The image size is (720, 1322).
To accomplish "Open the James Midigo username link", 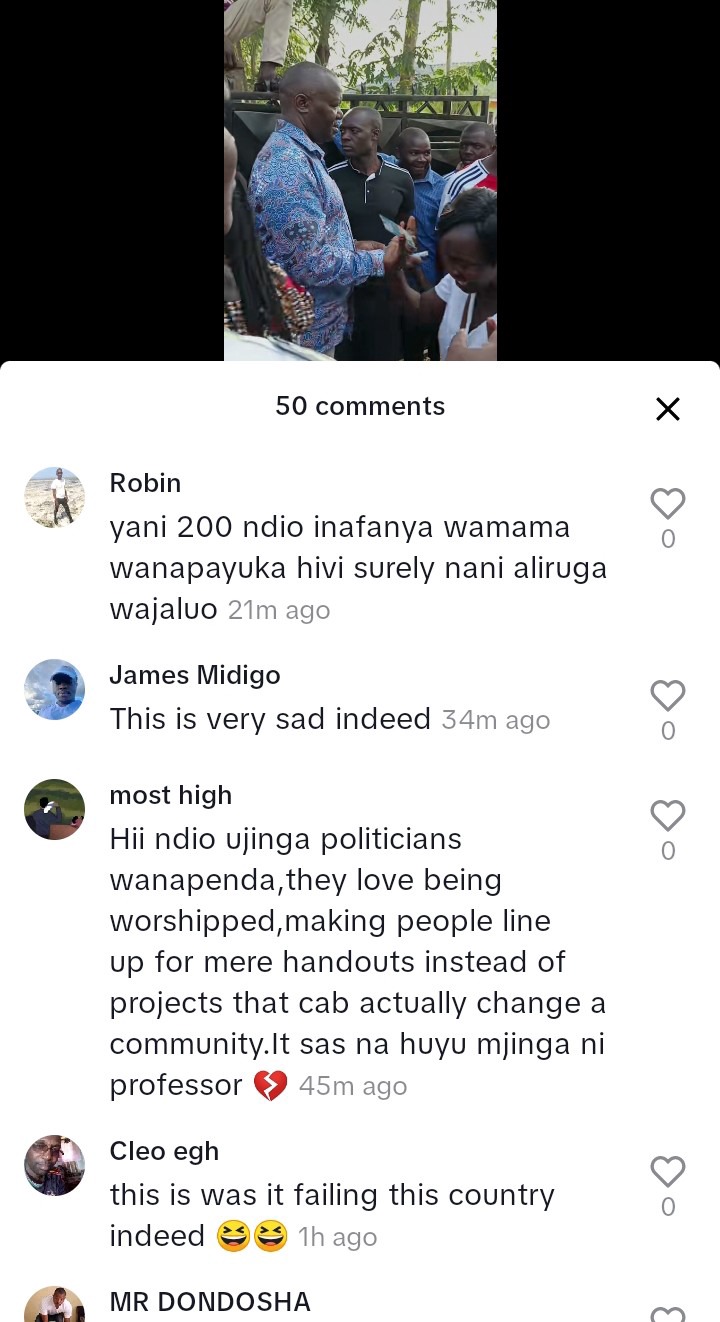I will (x=195, y=675).
